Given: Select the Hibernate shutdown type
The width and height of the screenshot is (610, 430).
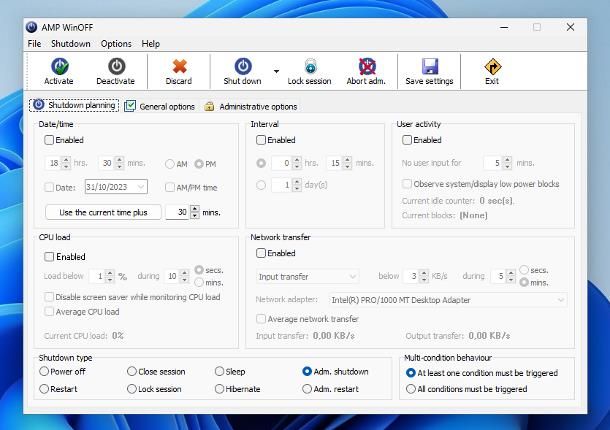Looking at the screenshot, I should pyautogui.click(x=219, y=389).
